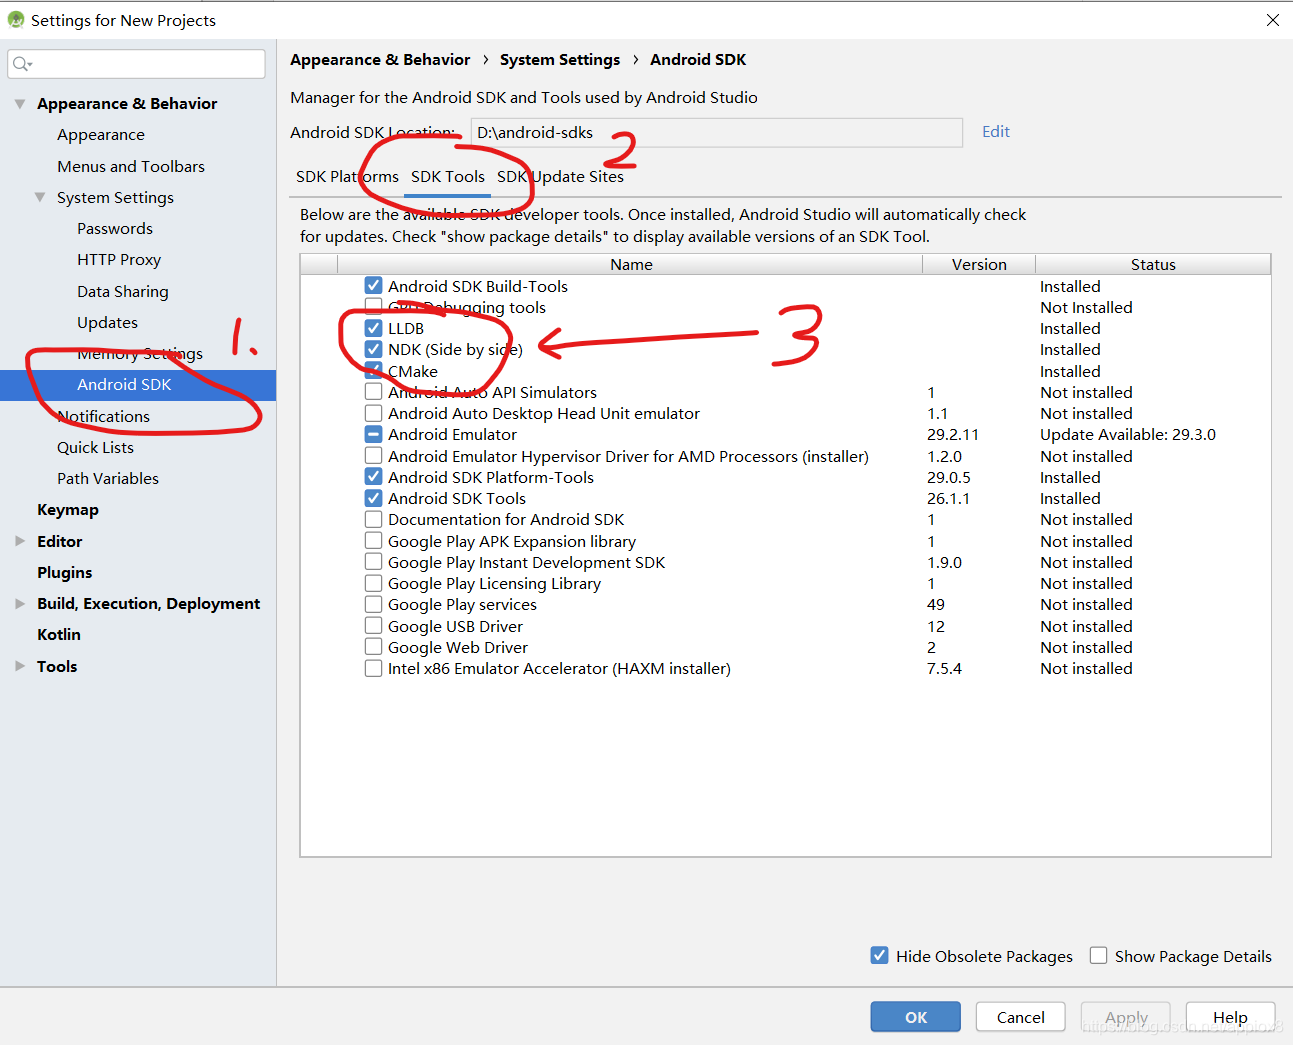Screen dimensions: 1293x1045
Task: Select Plugins settings
Action: (65, 572)
